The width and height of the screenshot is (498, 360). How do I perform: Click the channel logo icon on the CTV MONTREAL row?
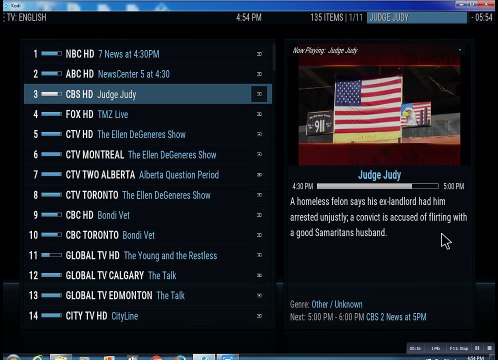(259, 154)
